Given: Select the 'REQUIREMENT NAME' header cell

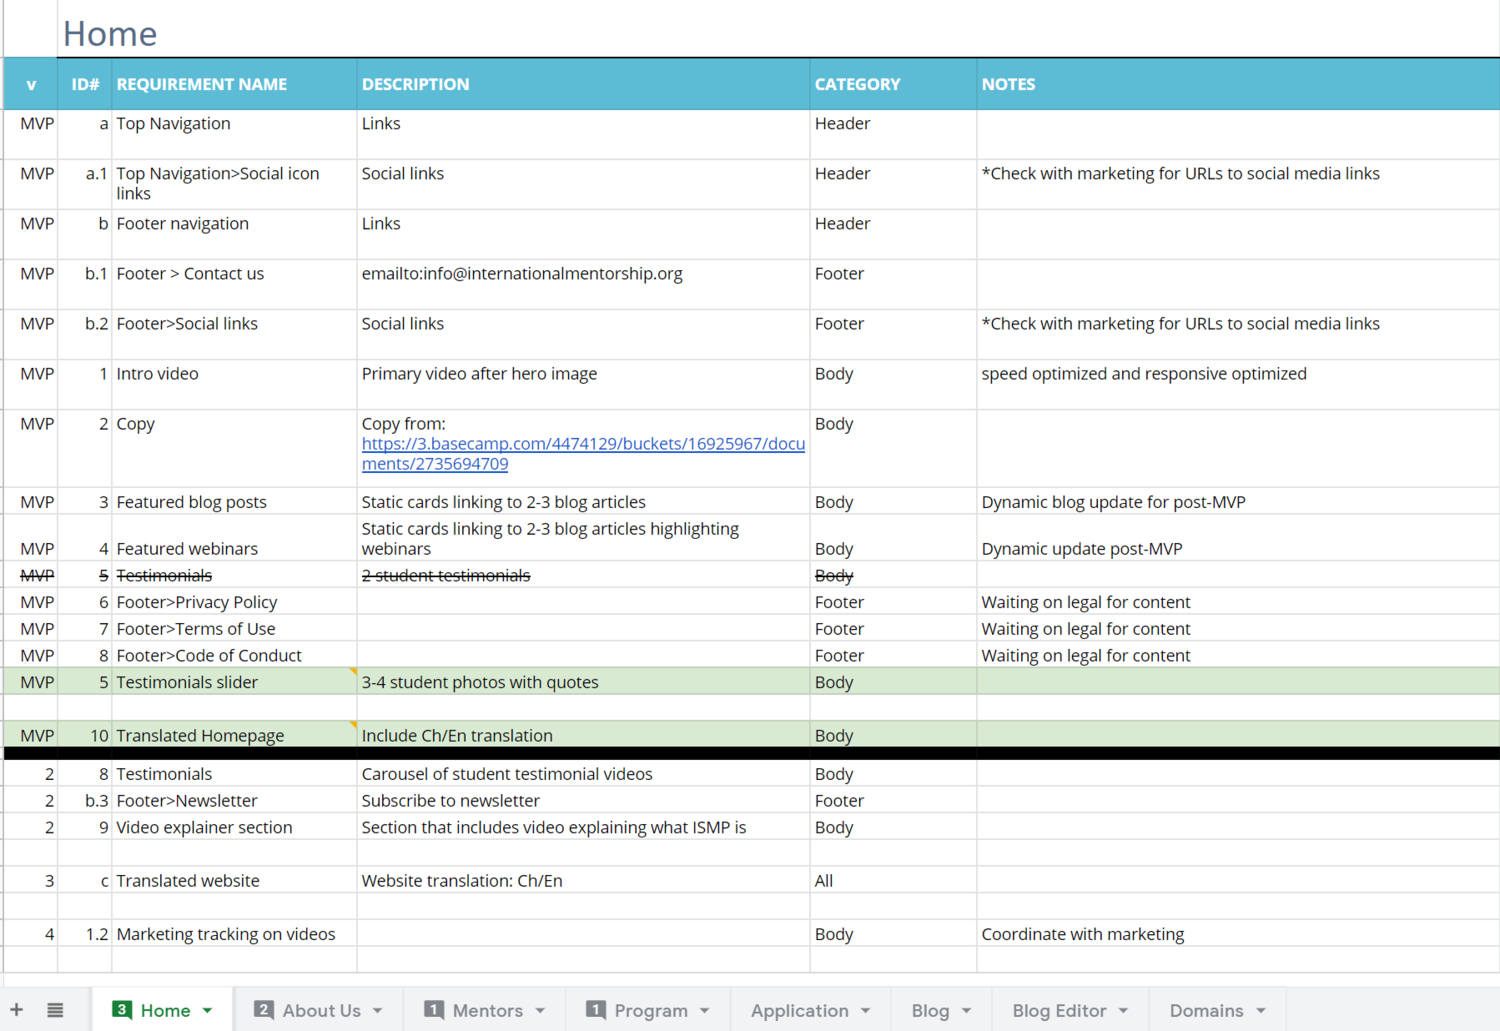Looking at the screenshot, I should pyautogui.click(x=234, y=84).
